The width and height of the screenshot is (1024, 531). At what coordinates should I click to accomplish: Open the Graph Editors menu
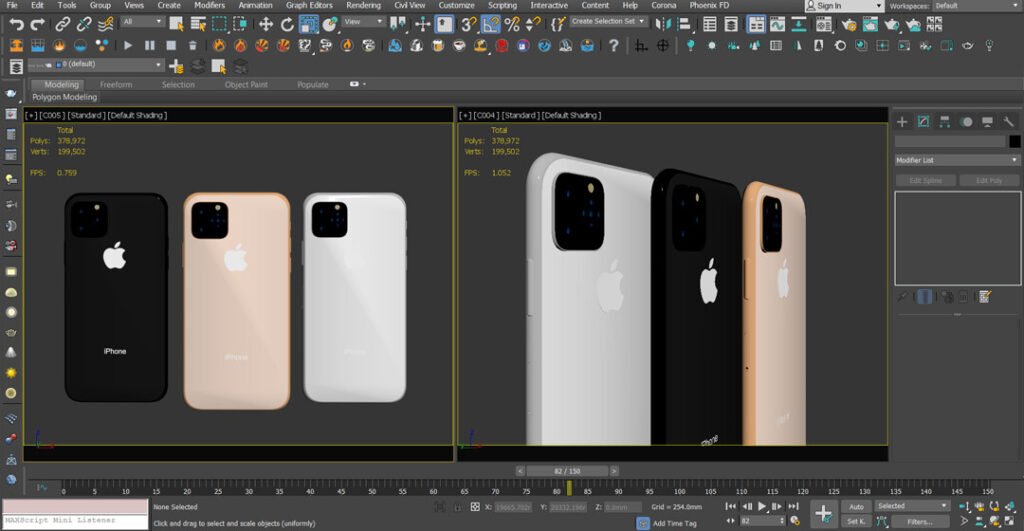pos(309,5)
